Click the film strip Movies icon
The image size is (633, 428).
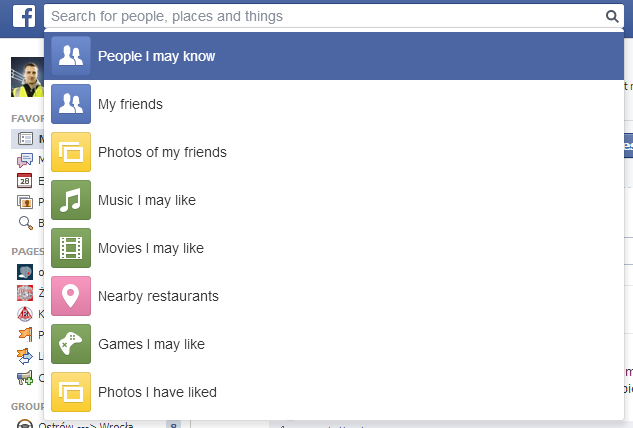(x=71, y=248)
